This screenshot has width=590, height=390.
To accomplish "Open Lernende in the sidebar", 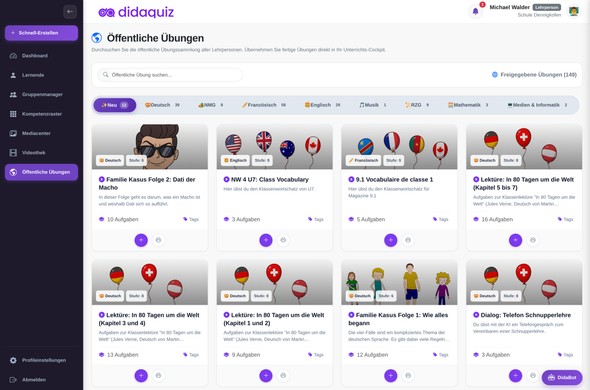I will pos(41,75).
